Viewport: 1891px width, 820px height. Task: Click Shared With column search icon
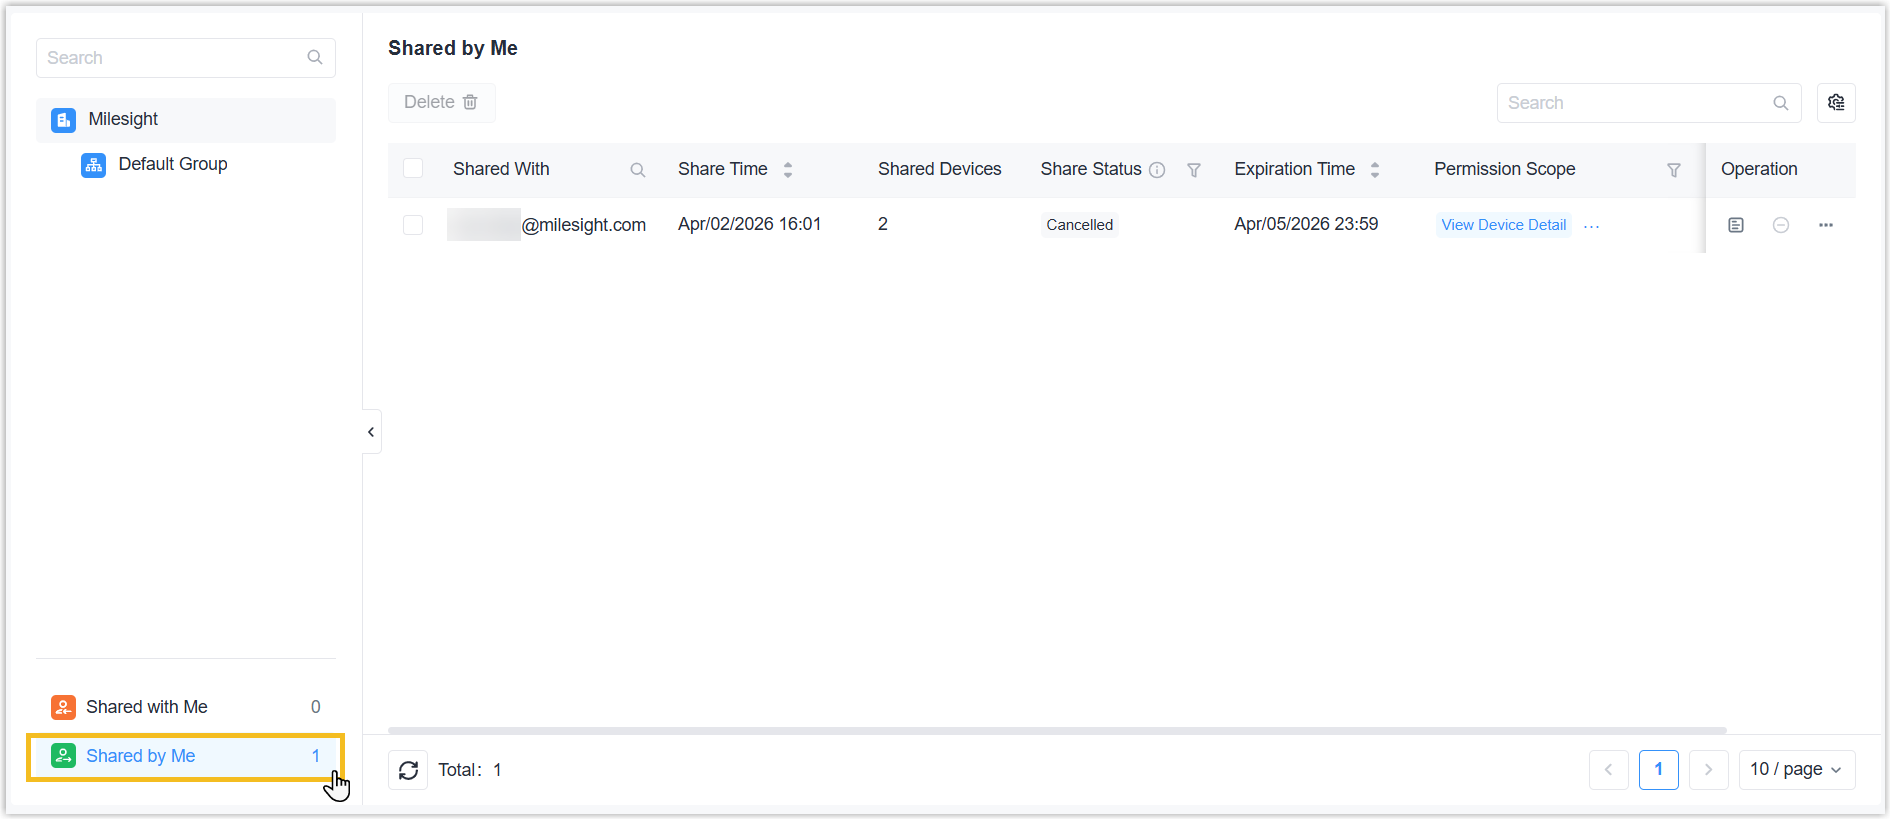pos(637,170)
